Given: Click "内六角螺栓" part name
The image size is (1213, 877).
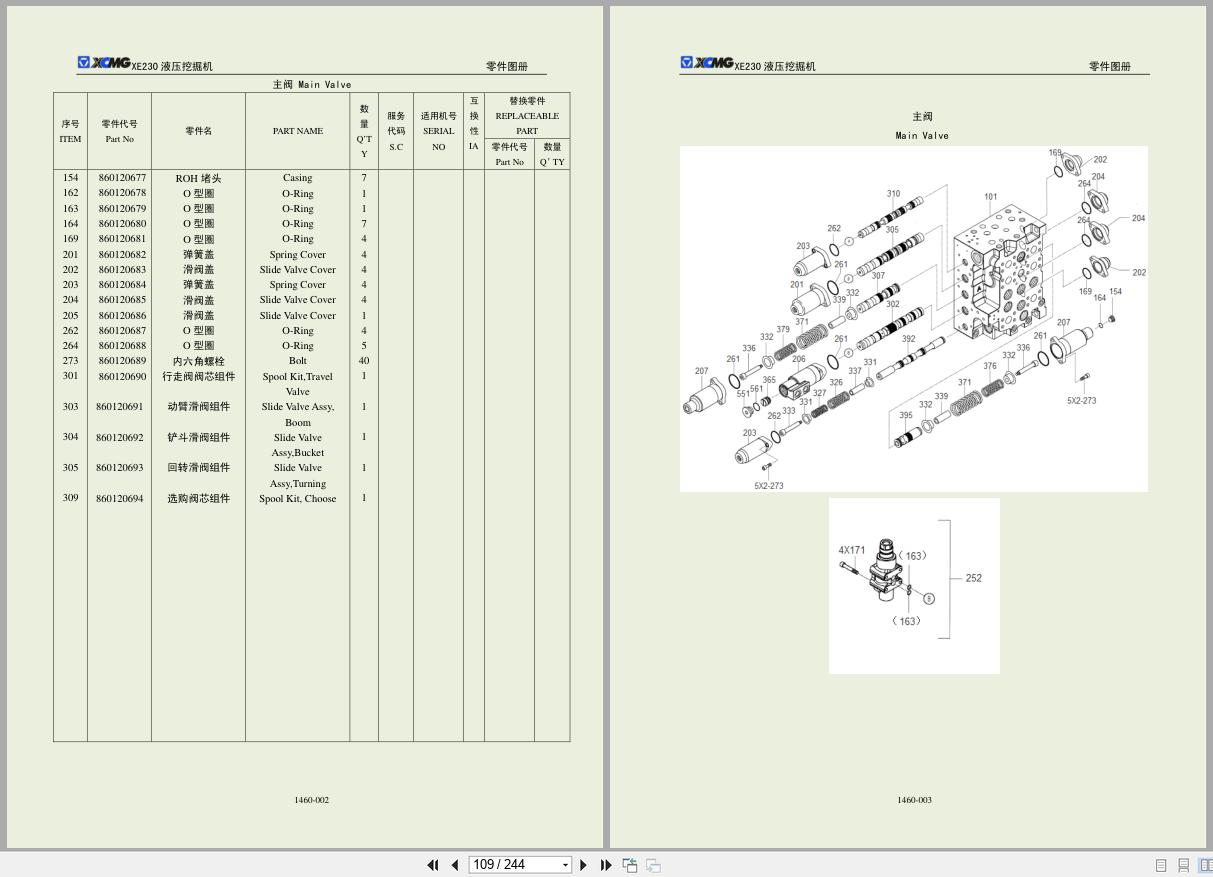Looking at the screenshot, I should pyautogui.click(x=198, y=361).
